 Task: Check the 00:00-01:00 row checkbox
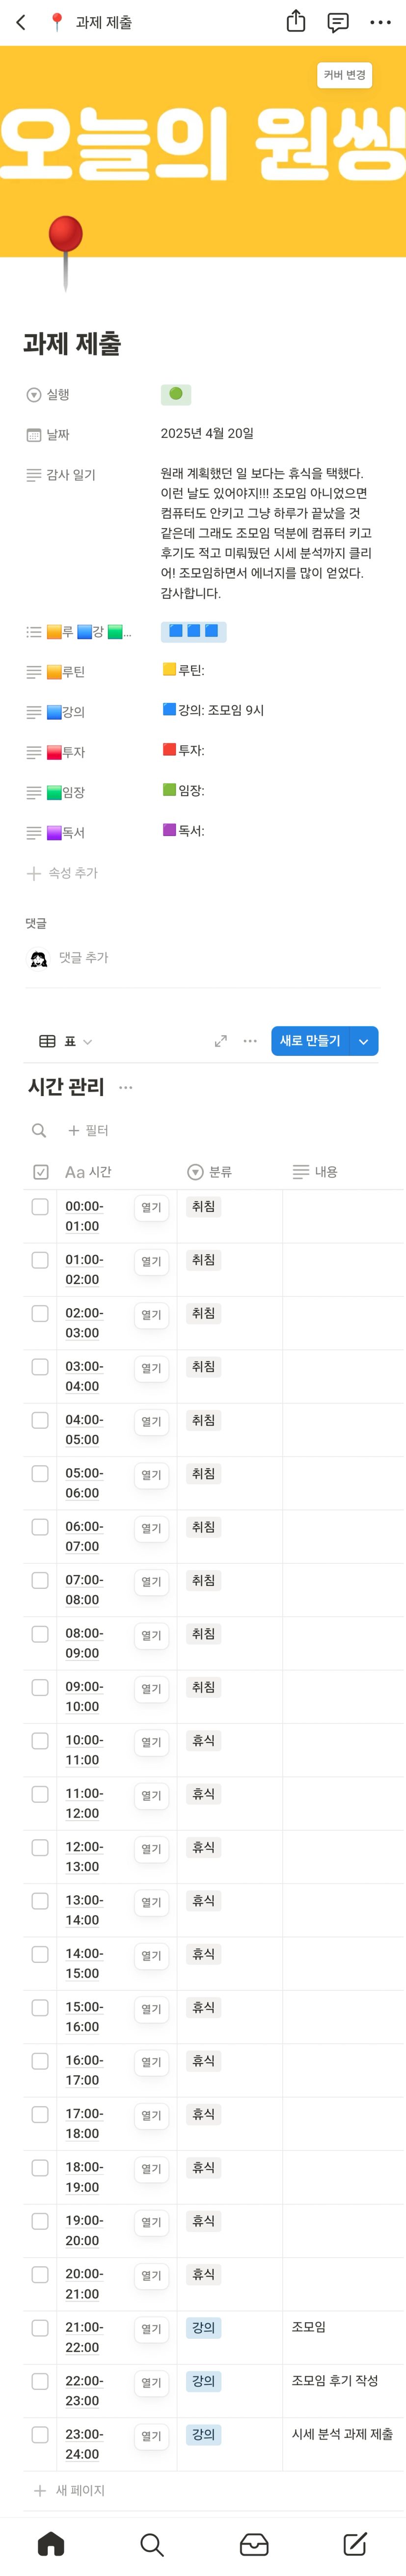coord(40,1207)
